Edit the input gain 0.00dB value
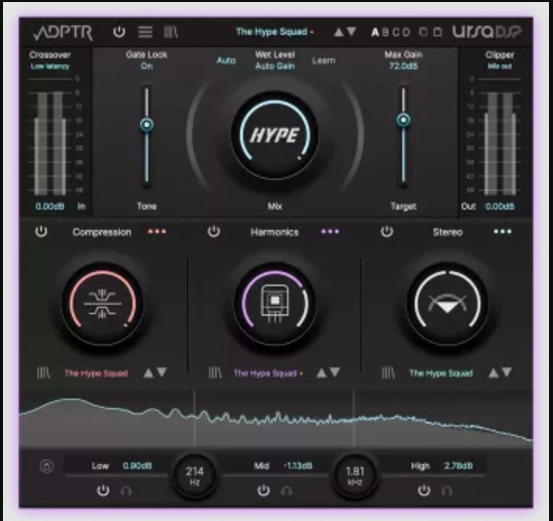Image resolution: width=553 pixels, height=521 pixels. [50, 206]
